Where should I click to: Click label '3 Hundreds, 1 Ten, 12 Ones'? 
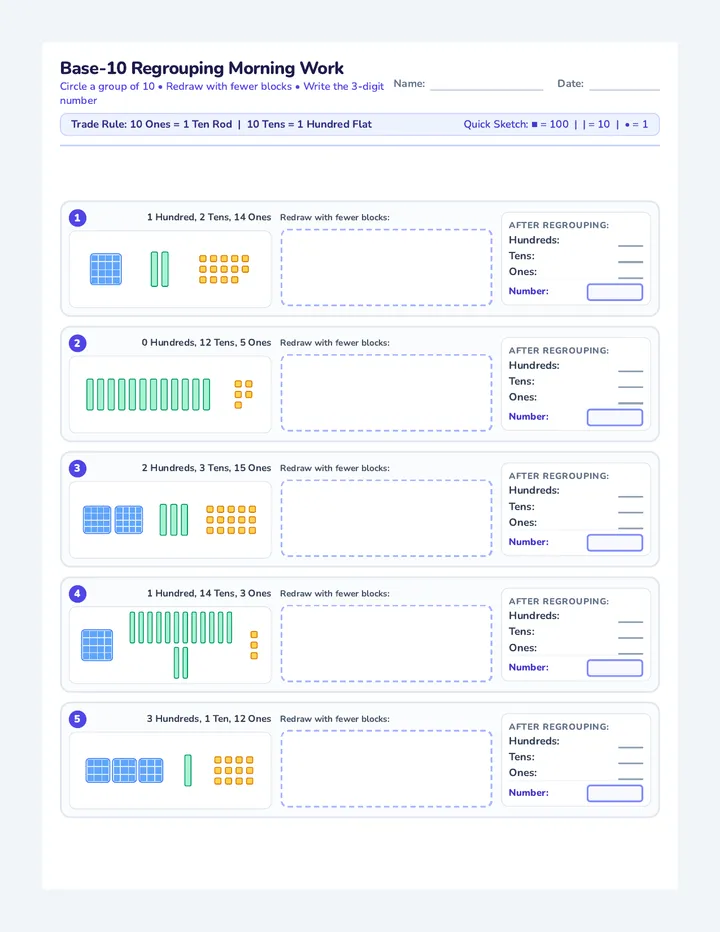point(209,719)
